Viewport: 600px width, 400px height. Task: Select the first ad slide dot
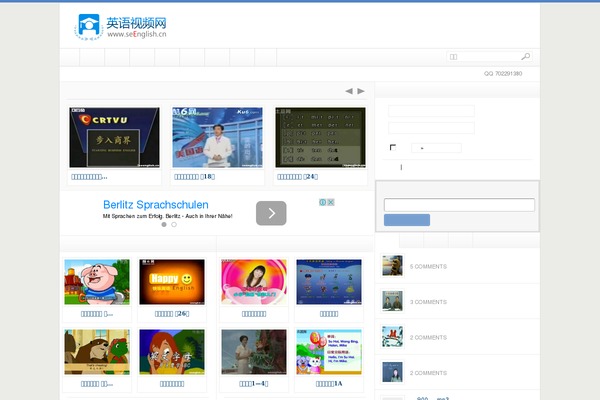[x=164, y=225]
